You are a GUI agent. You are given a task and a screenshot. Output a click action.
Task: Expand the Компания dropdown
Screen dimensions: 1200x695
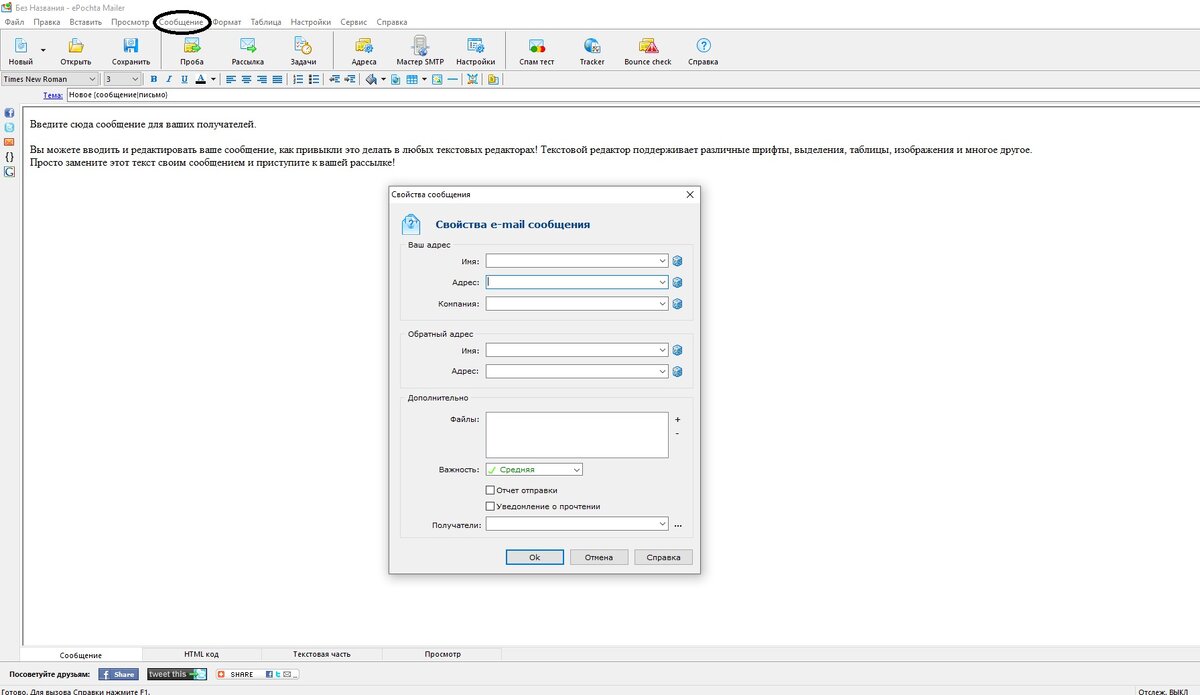[x=662, y=304]
